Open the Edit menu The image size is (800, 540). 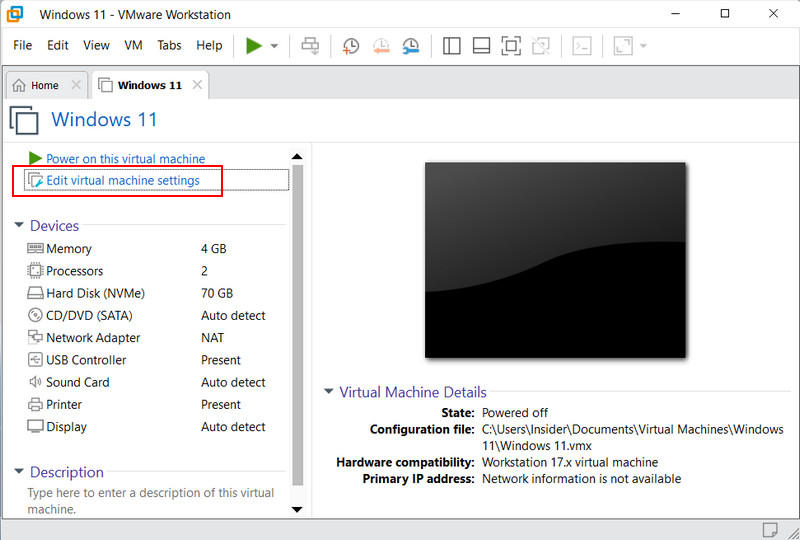pyautogui.click(x=58, y=45)
